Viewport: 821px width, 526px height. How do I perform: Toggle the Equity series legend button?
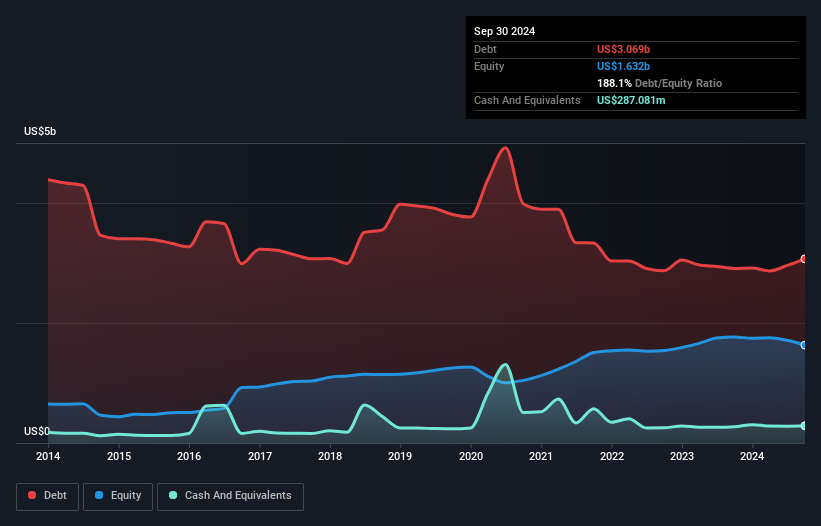pos(118,496)
